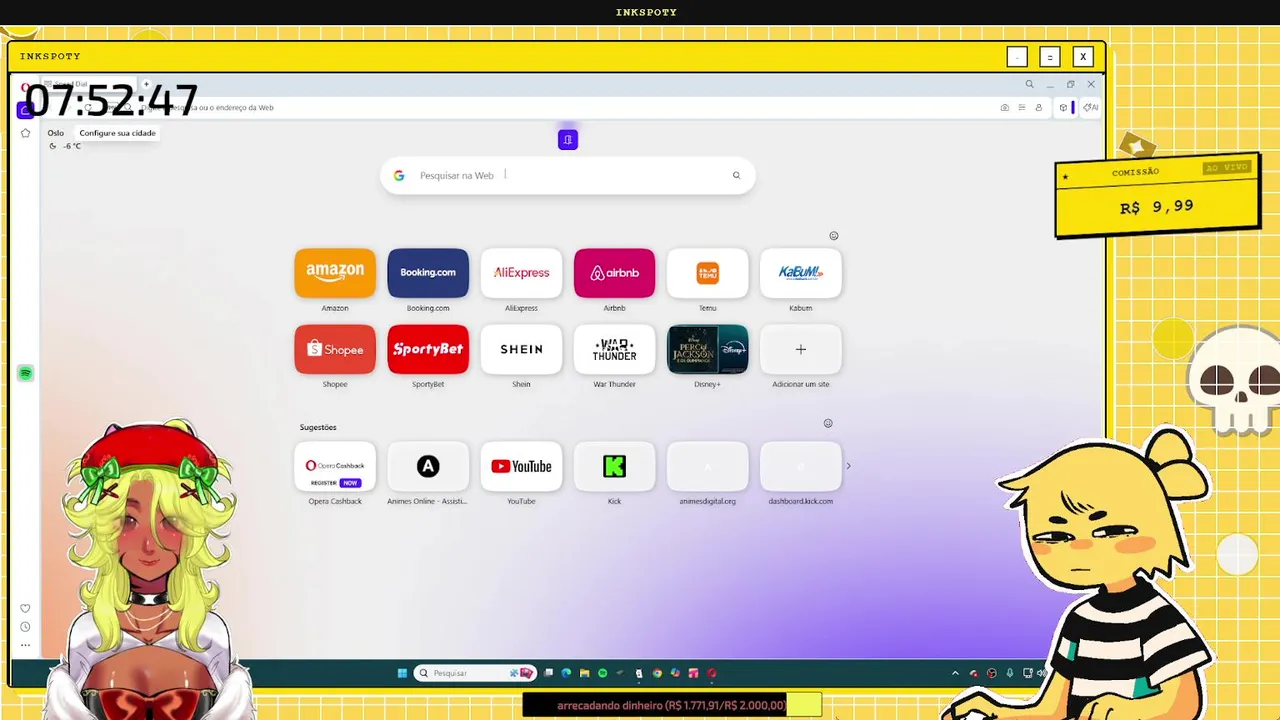Image resolution: width=1280 pixels, height=720 pixels.
Task: Open the SportyBet speed dial tile
Action: click(428, 349)
